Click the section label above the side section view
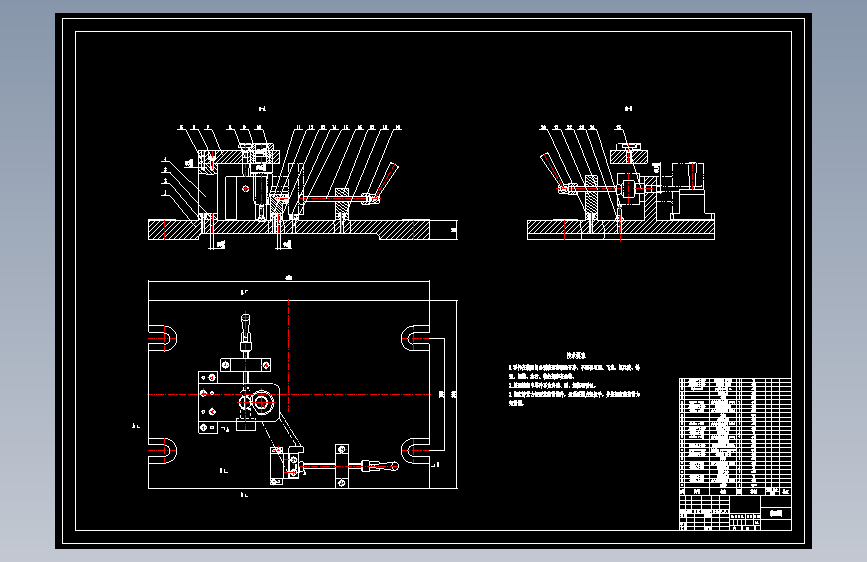 (628, 108)
